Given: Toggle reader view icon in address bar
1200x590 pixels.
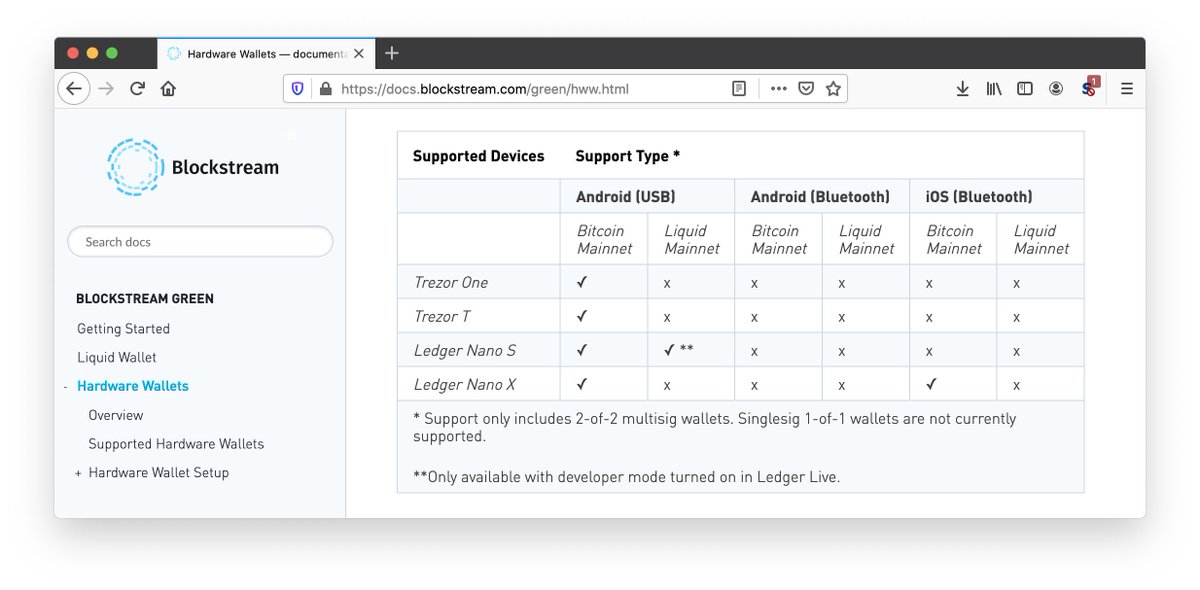Looking at the screenshot, I should pos(739,89).
